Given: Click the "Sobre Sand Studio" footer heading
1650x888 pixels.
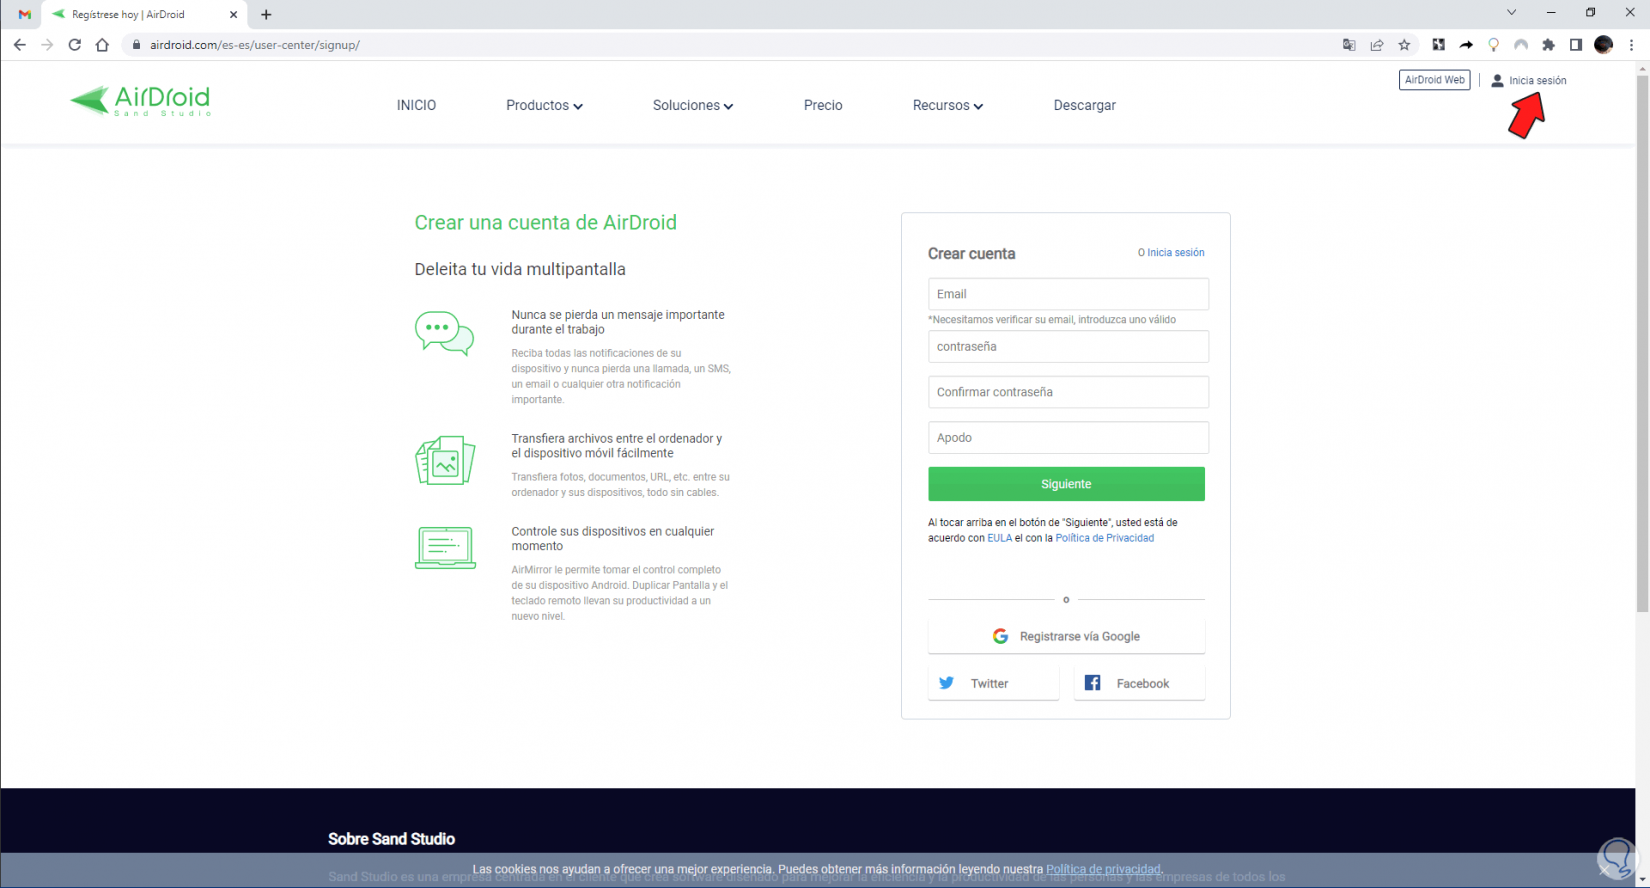Looking at the screenshot, I should pos(391,839).
